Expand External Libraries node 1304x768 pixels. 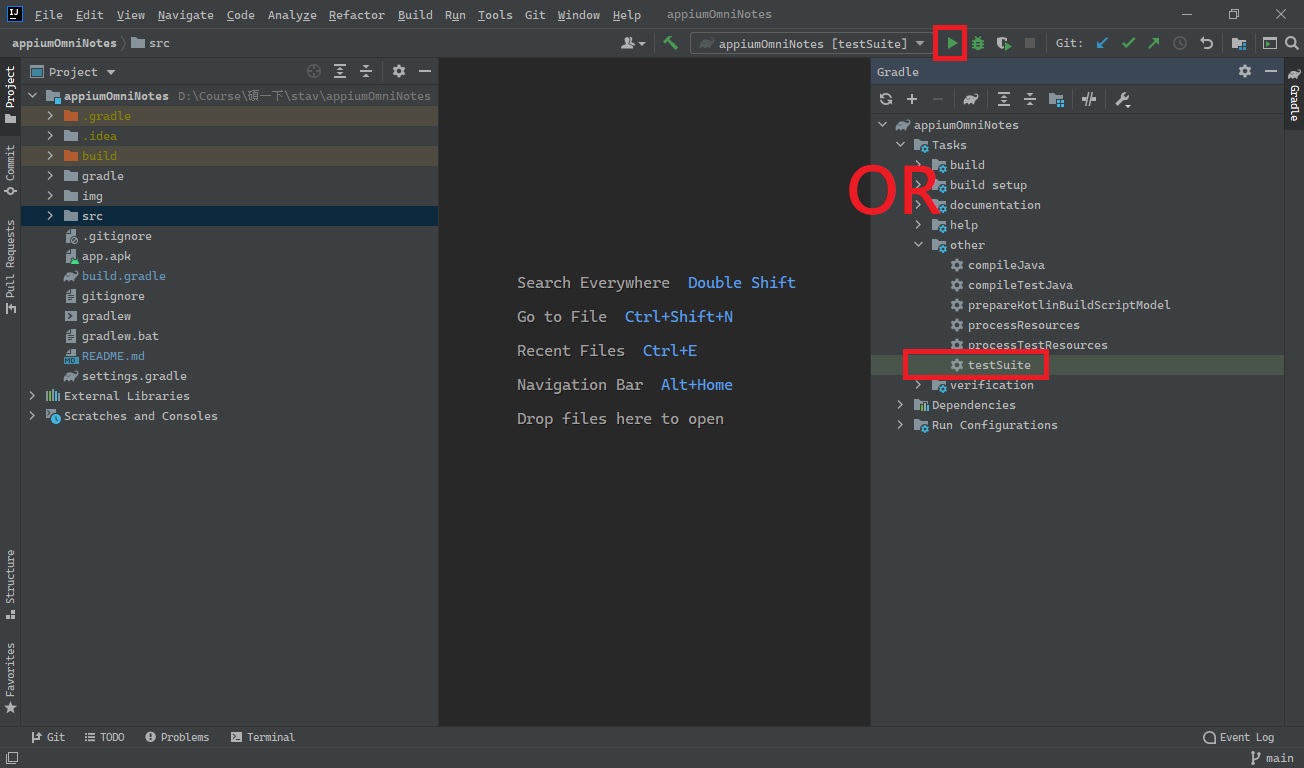click(32, 396)
